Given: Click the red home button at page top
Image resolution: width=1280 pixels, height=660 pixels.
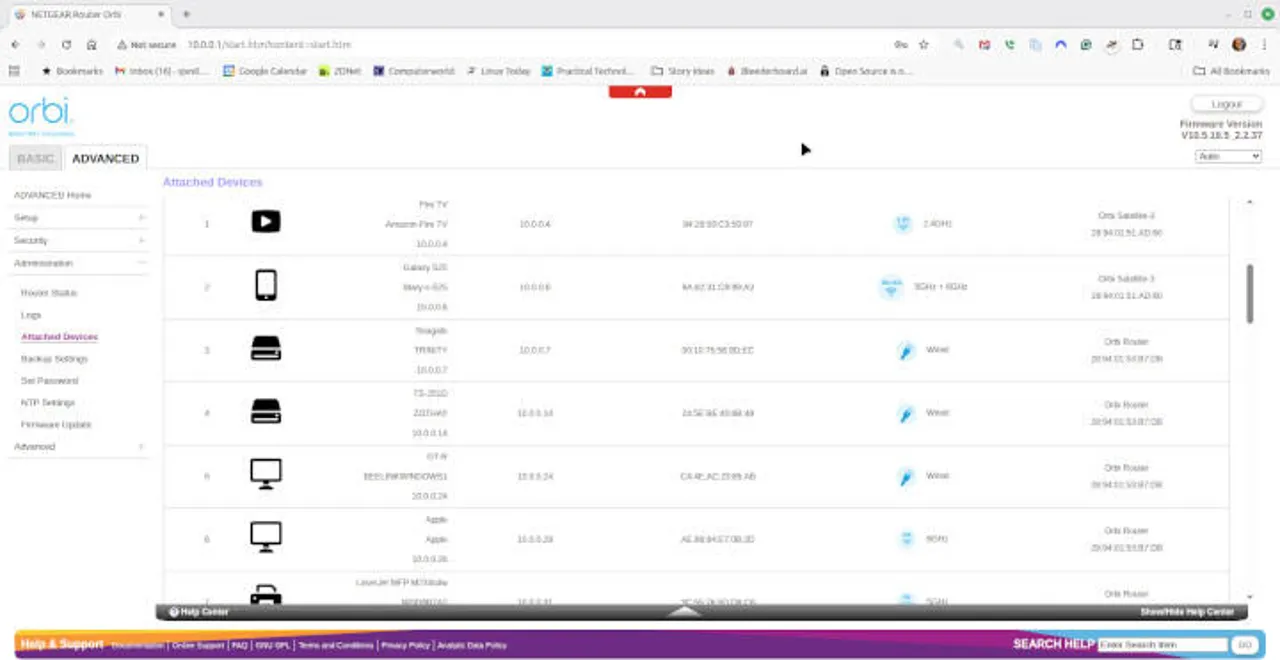Looking at the screenshot, I should (640, 92).
